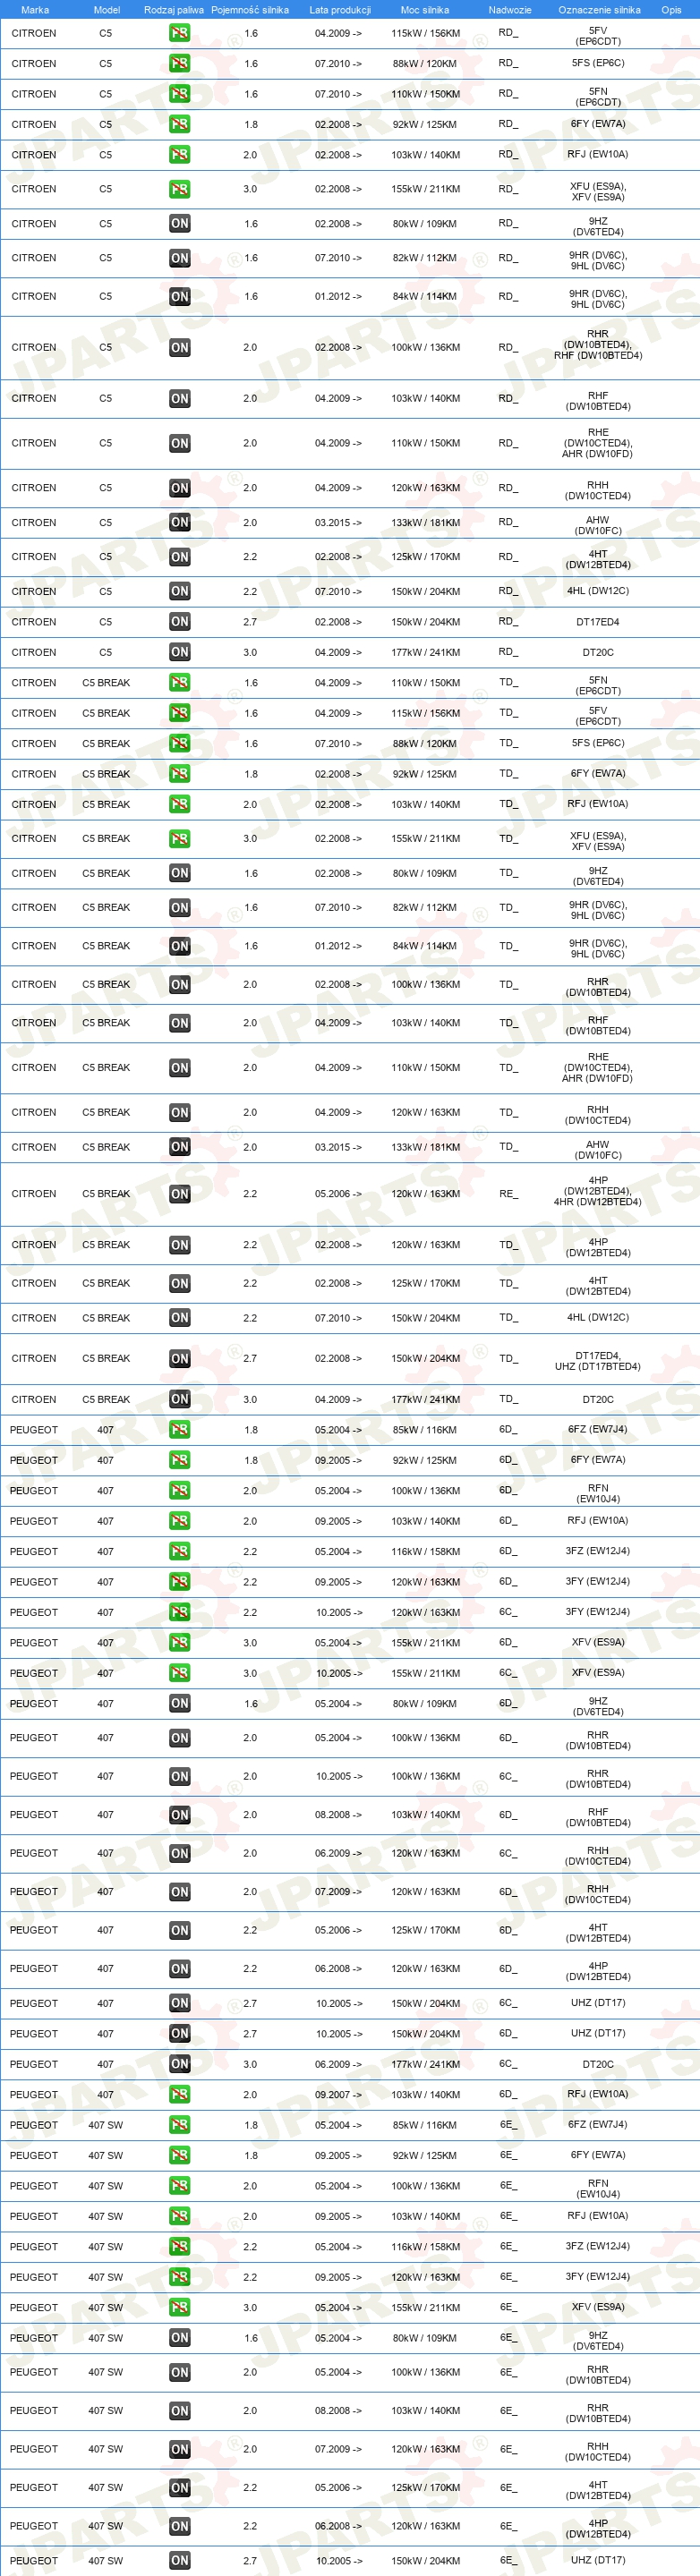700x2576 pixels.
Task: Click the '09.2007 ->' production date cell
Action: [338, 2095]
